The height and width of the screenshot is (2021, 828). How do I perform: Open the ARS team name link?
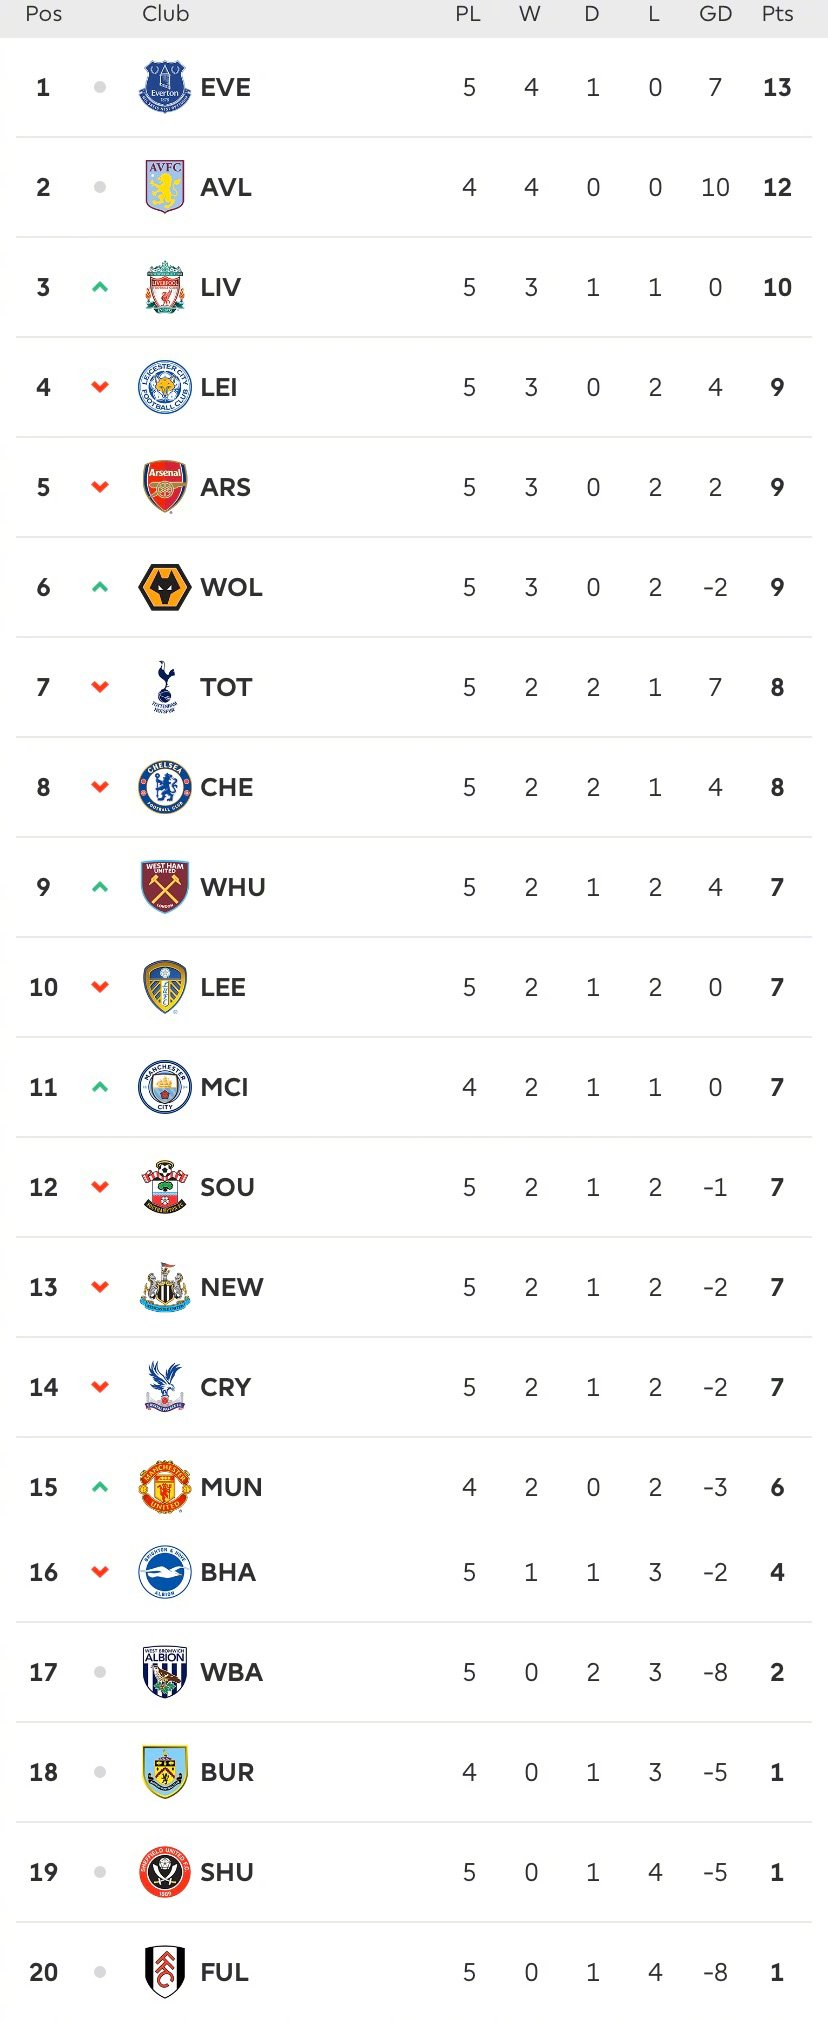tap(225, 487)
